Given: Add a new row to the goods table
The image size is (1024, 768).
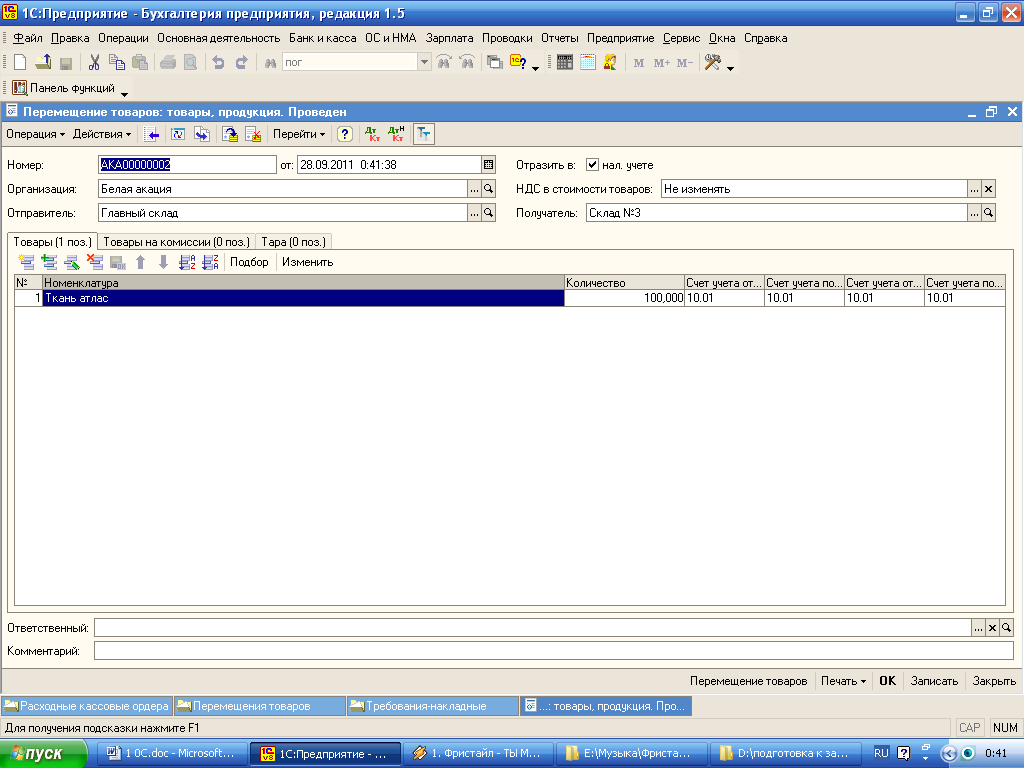Looking at the screenshot, I should 26,263.
